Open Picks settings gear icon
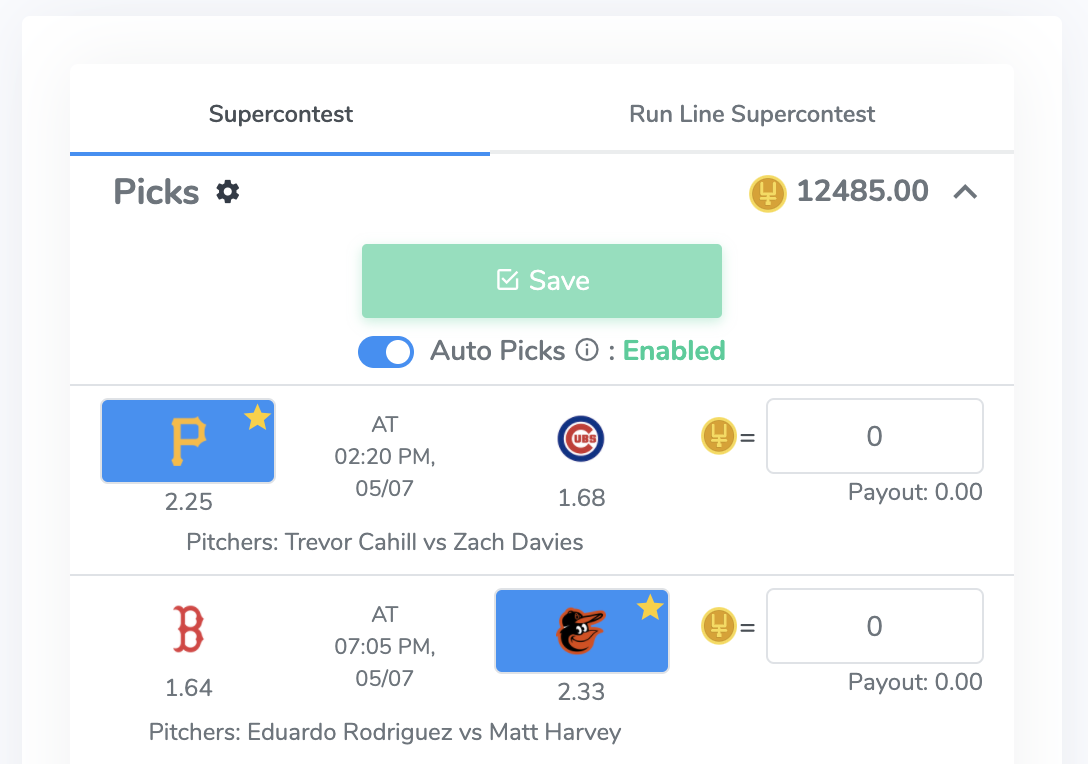Screen dimensions: 1088x764 228,192
